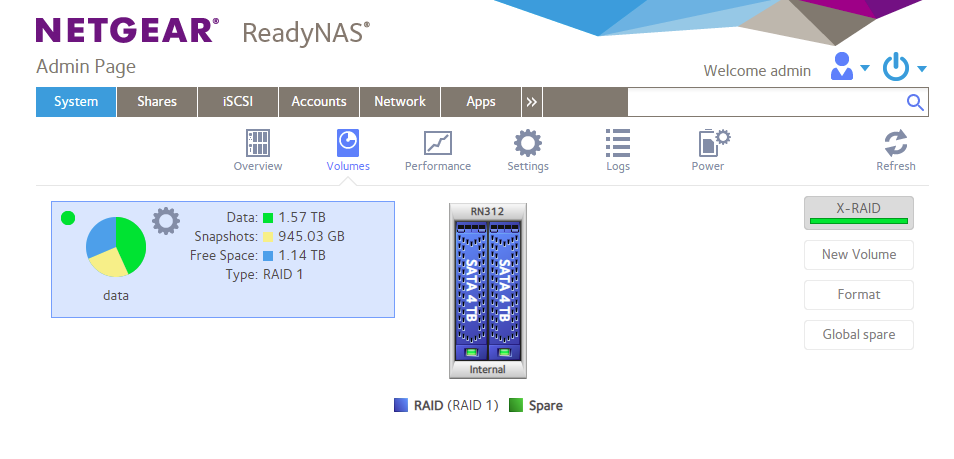Open the Logs list icon
The image size is (954, 459).
point(618,144)
